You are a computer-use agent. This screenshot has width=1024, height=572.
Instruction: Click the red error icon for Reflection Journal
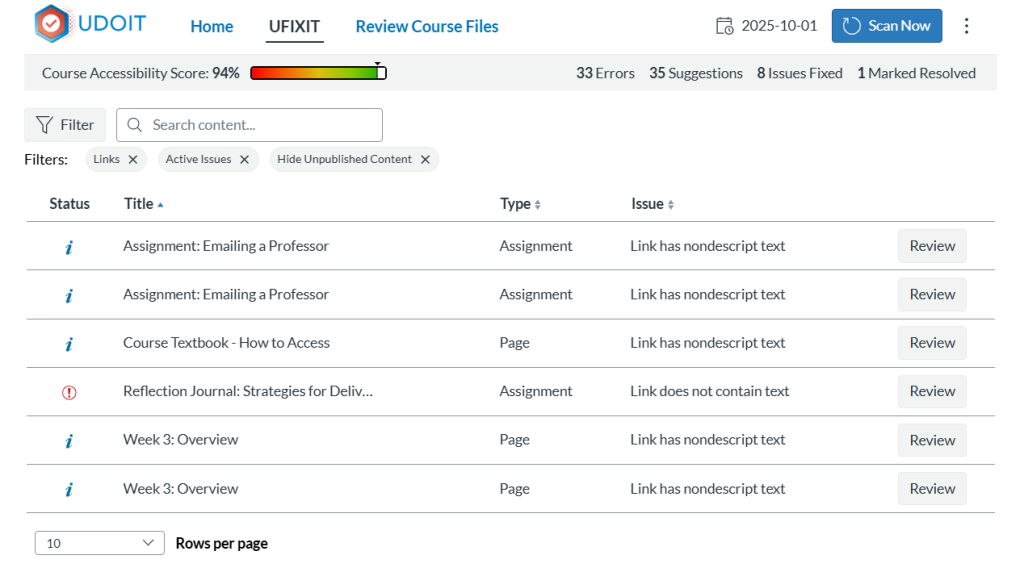coord(69,392)
